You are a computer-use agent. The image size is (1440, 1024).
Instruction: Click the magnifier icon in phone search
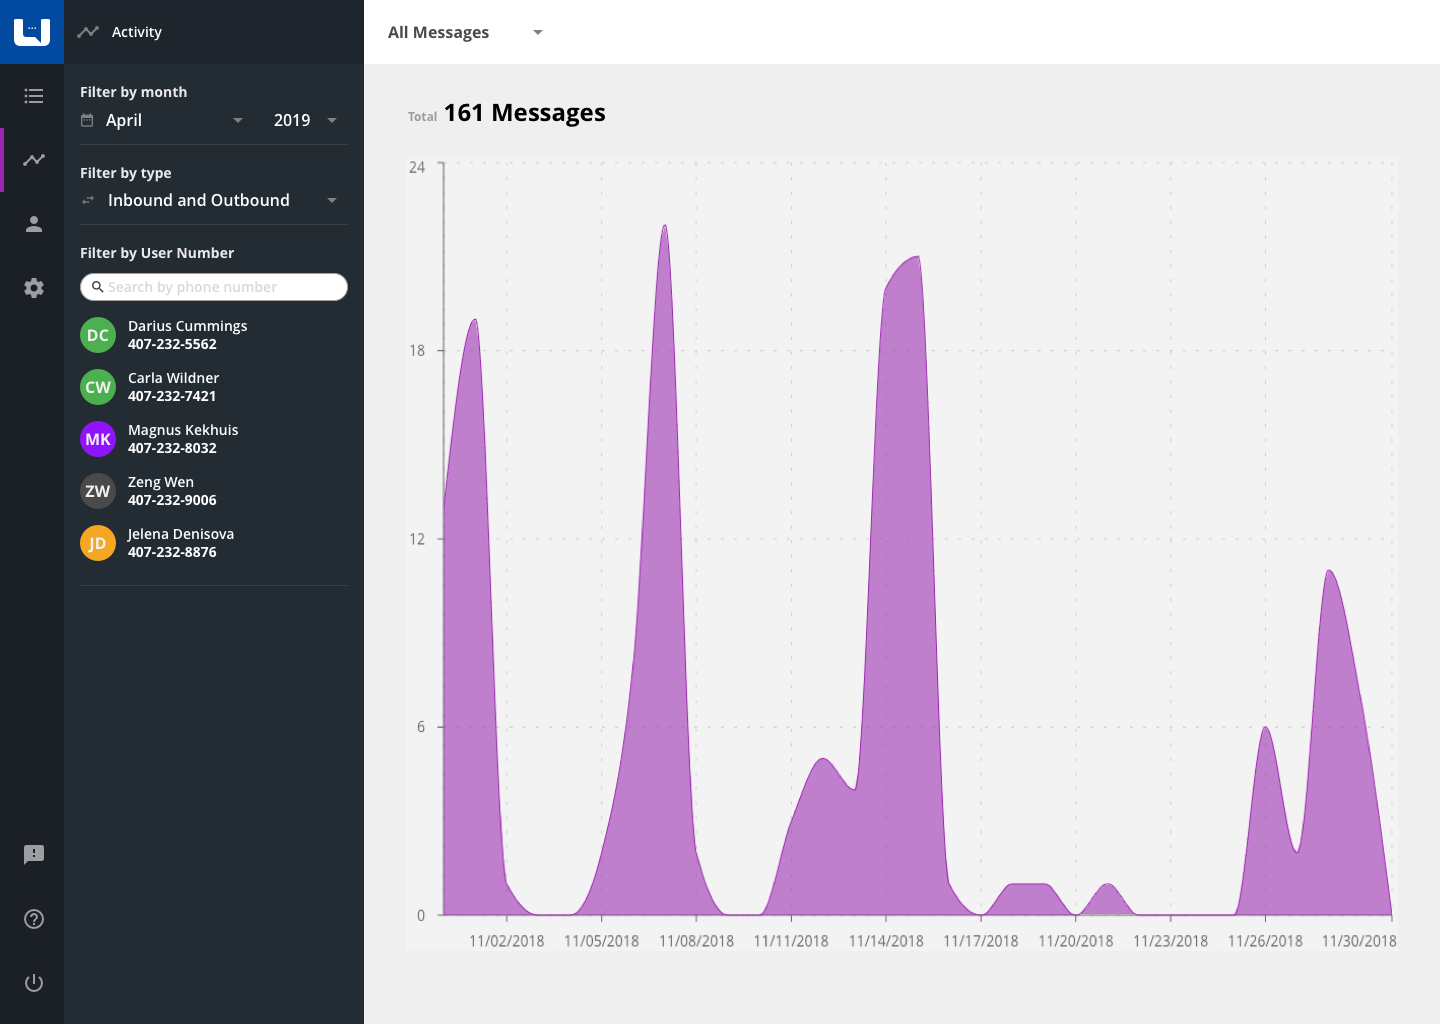97,287
